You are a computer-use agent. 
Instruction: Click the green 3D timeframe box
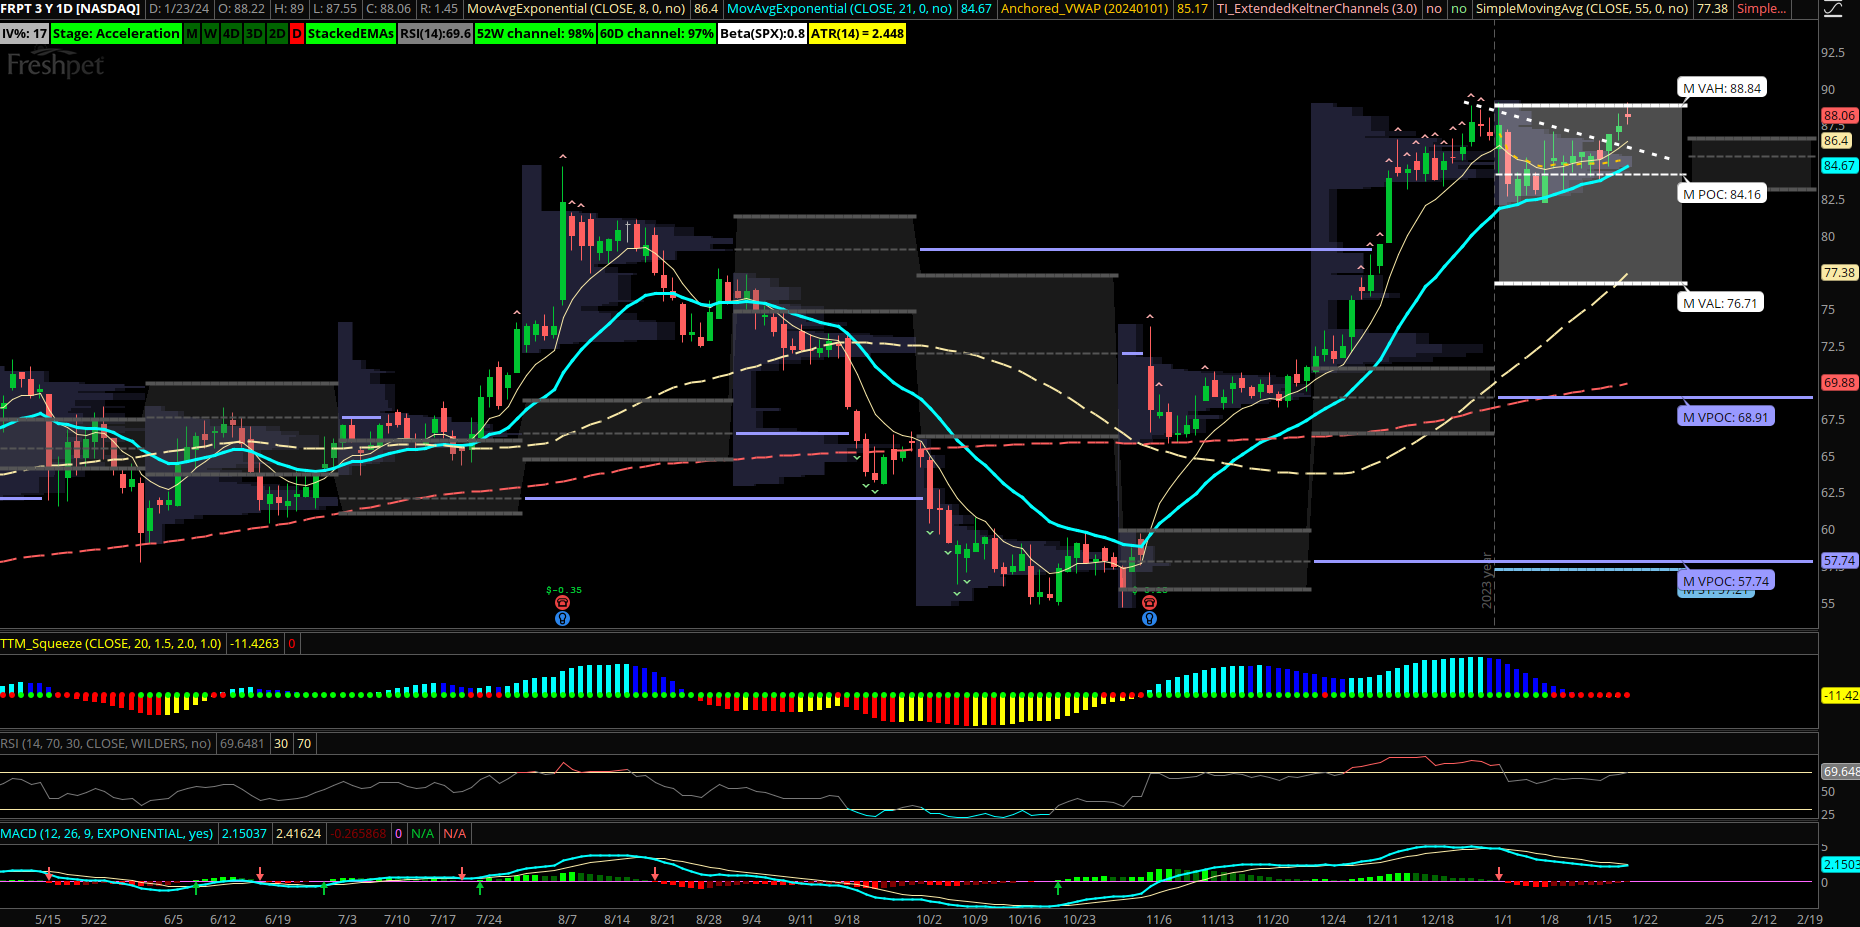254,33
